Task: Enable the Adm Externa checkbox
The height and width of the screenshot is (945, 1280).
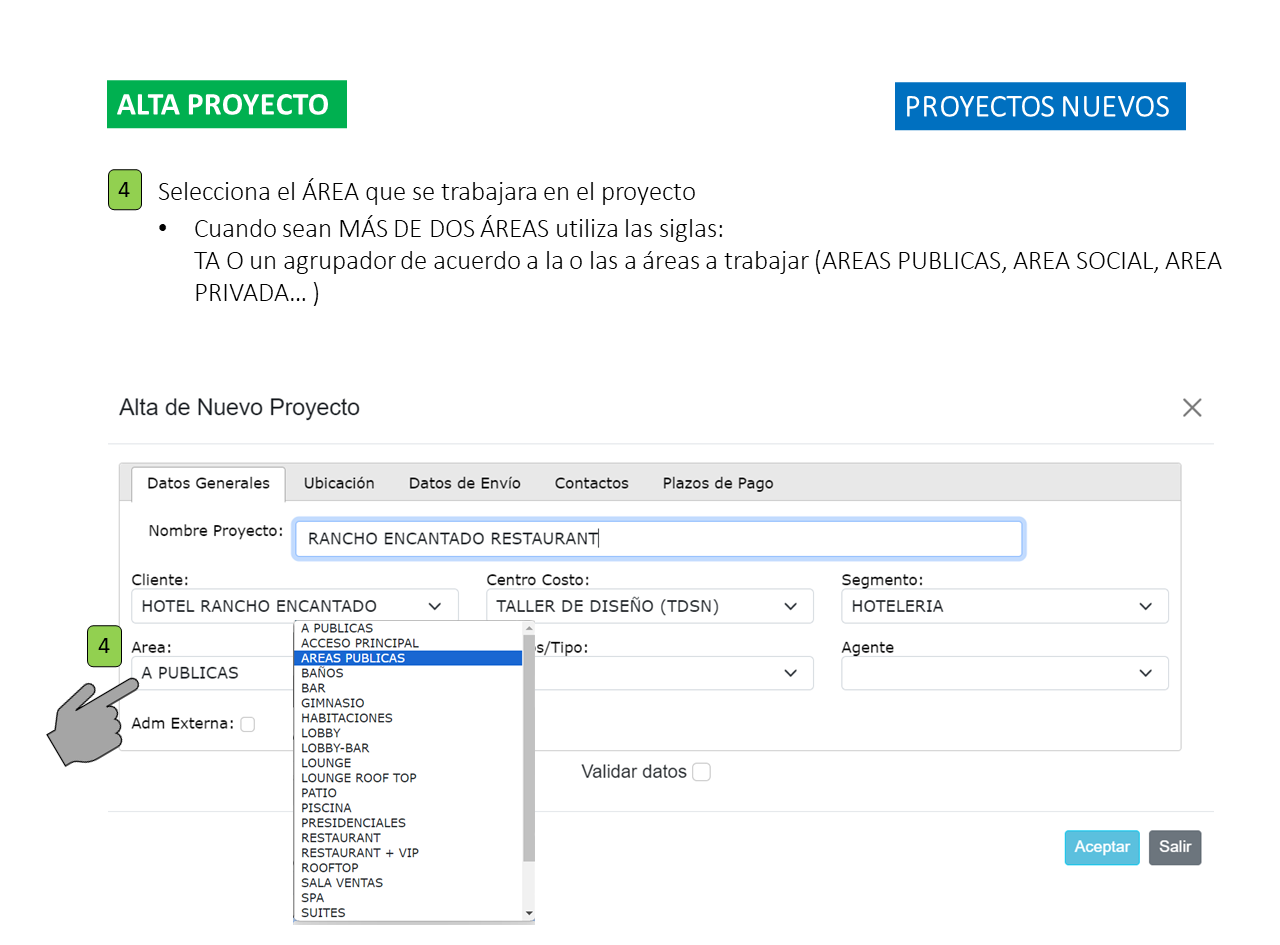Action: [247, 724]
